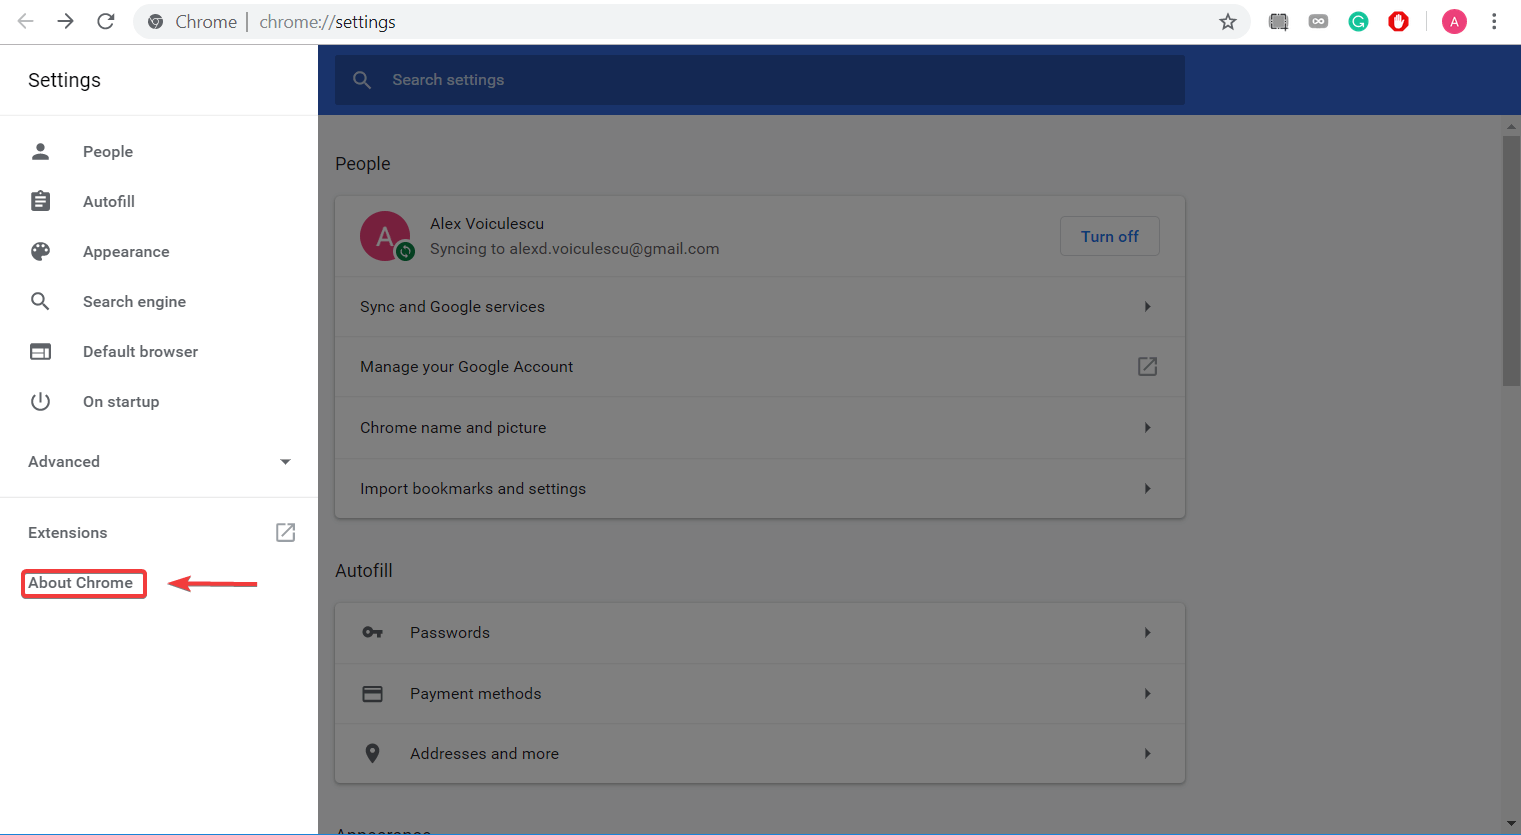Screen dimensions: 1521x835
Task: Open the Chrome three-dot menu
Action: coord(1494,21)
